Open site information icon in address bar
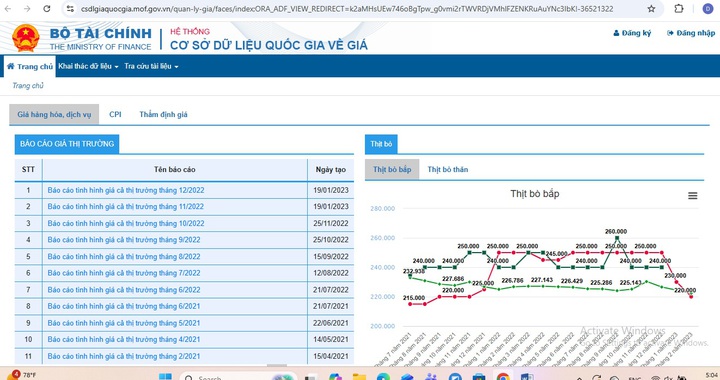The image size is (720, 380). point(70,9)
